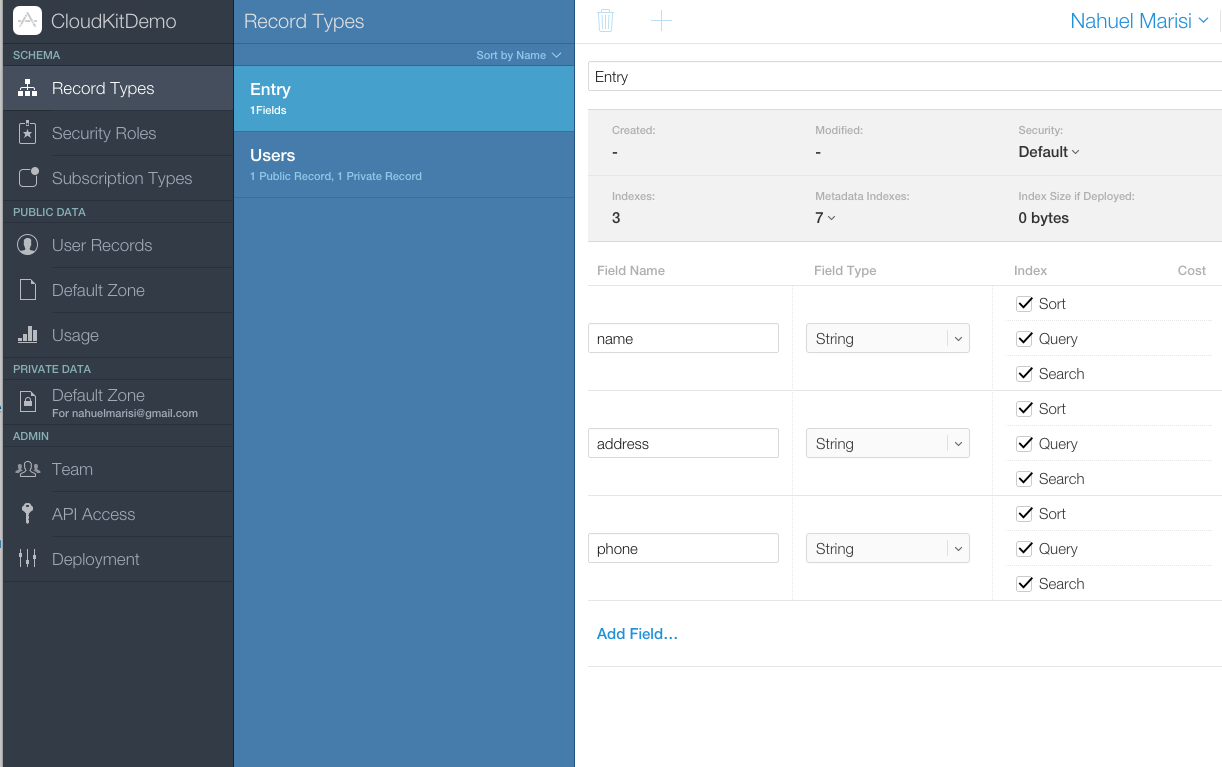Open User Records under Public Data
Viewport: 1222px width, 767px height.
117,245
